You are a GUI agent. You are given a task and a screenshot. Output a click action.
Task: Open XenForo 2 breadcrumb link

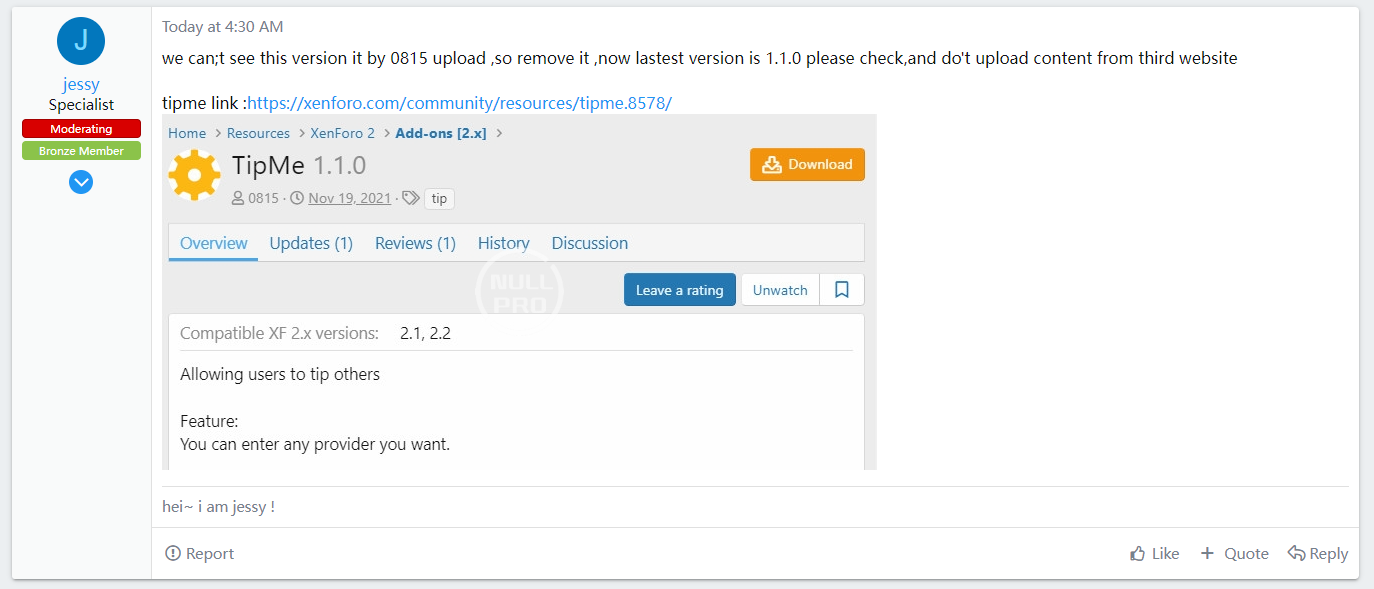pyautogui.click(x=342, y=133)
